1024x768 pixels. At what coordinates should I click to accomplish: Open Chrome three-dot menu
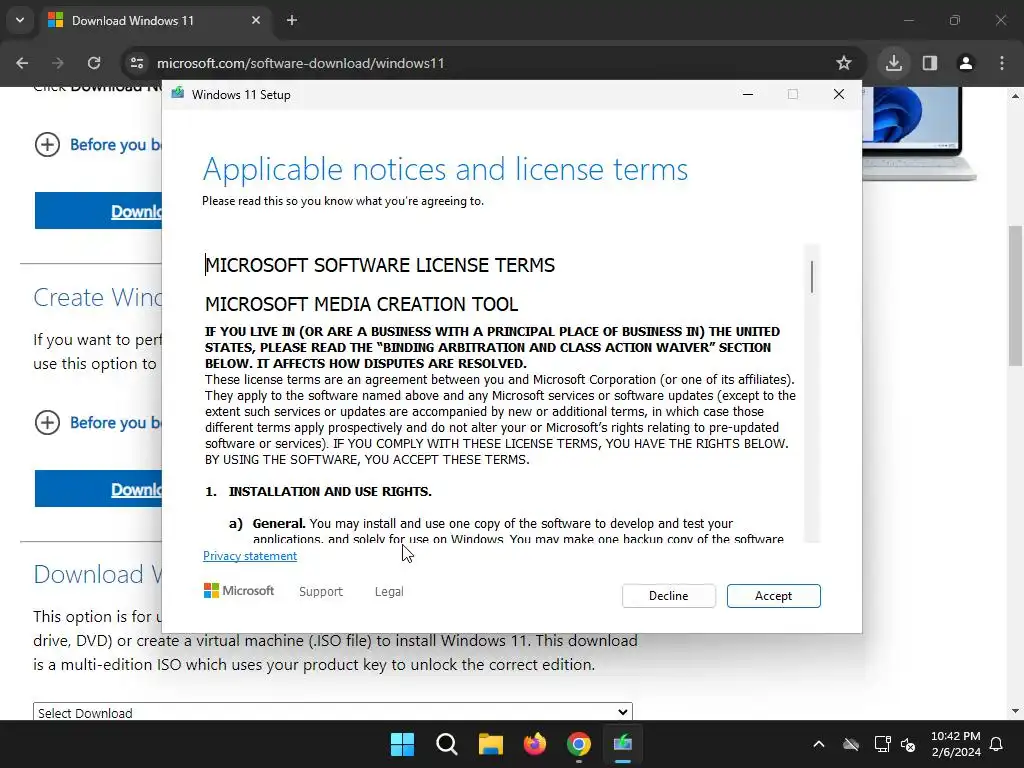[1002, 63]
